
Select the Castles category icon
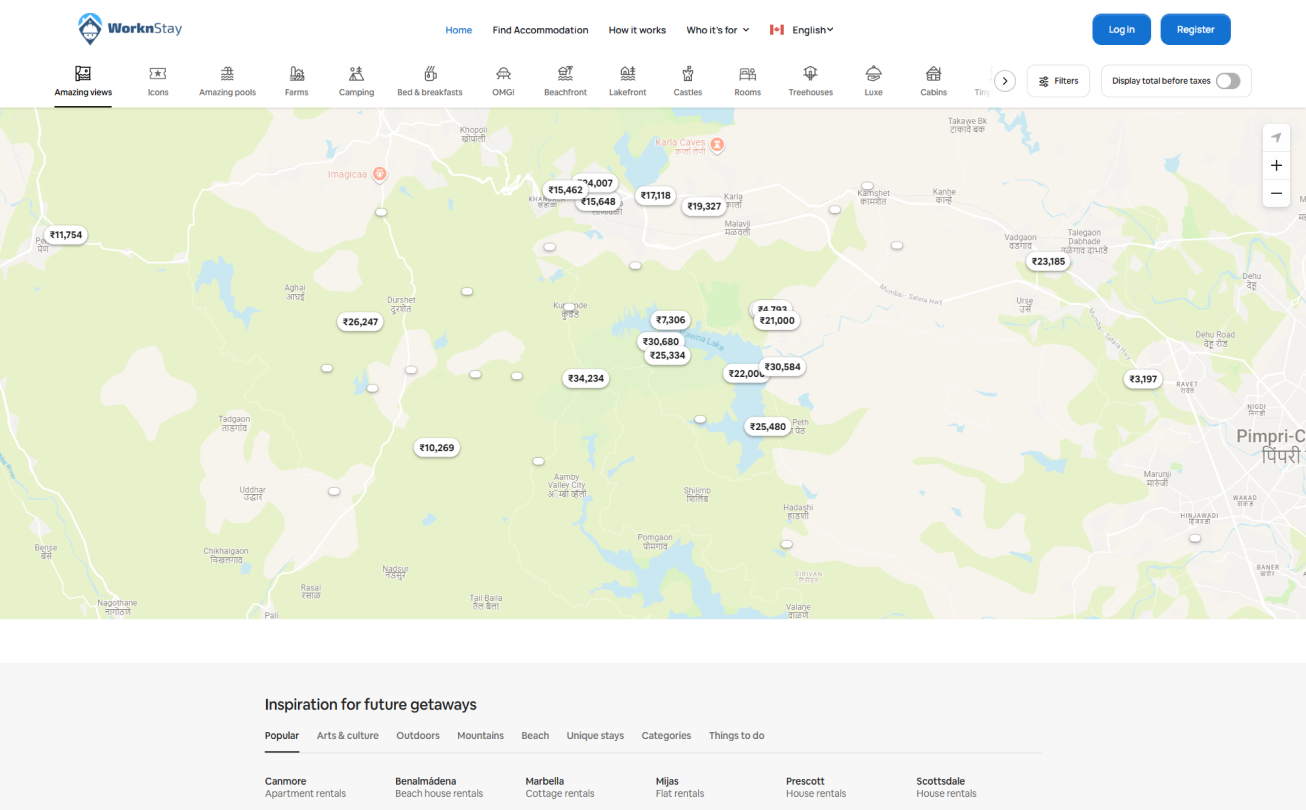pos(687,74)
